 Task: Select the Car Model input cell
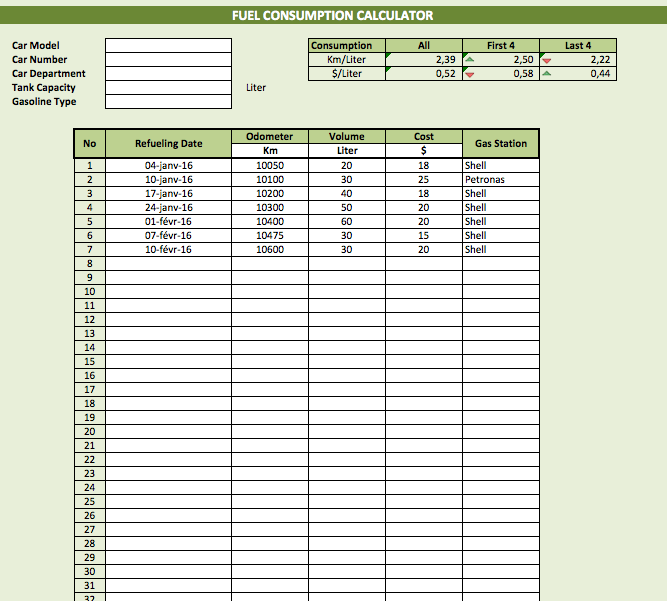(x=168, y=46)
